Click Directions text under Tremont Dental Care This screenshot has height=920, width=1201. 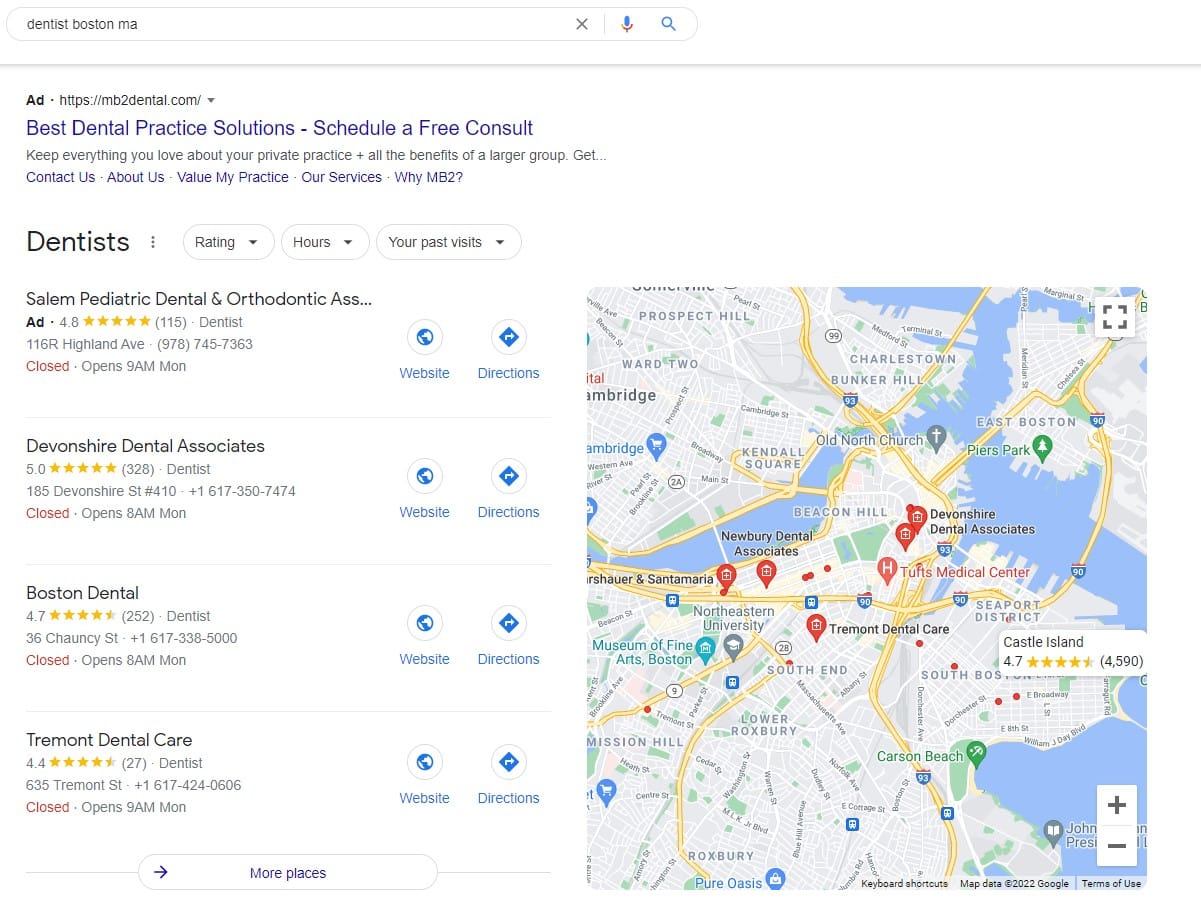509,798
